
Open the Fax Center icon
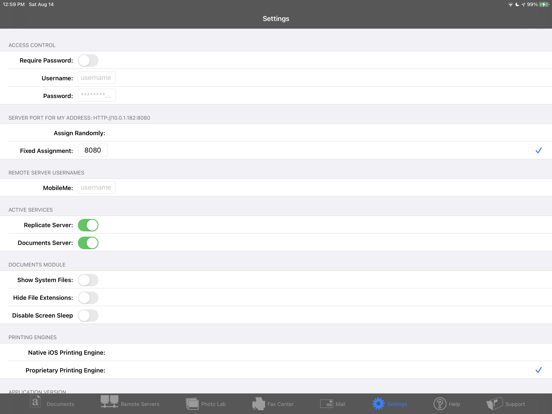258,403
